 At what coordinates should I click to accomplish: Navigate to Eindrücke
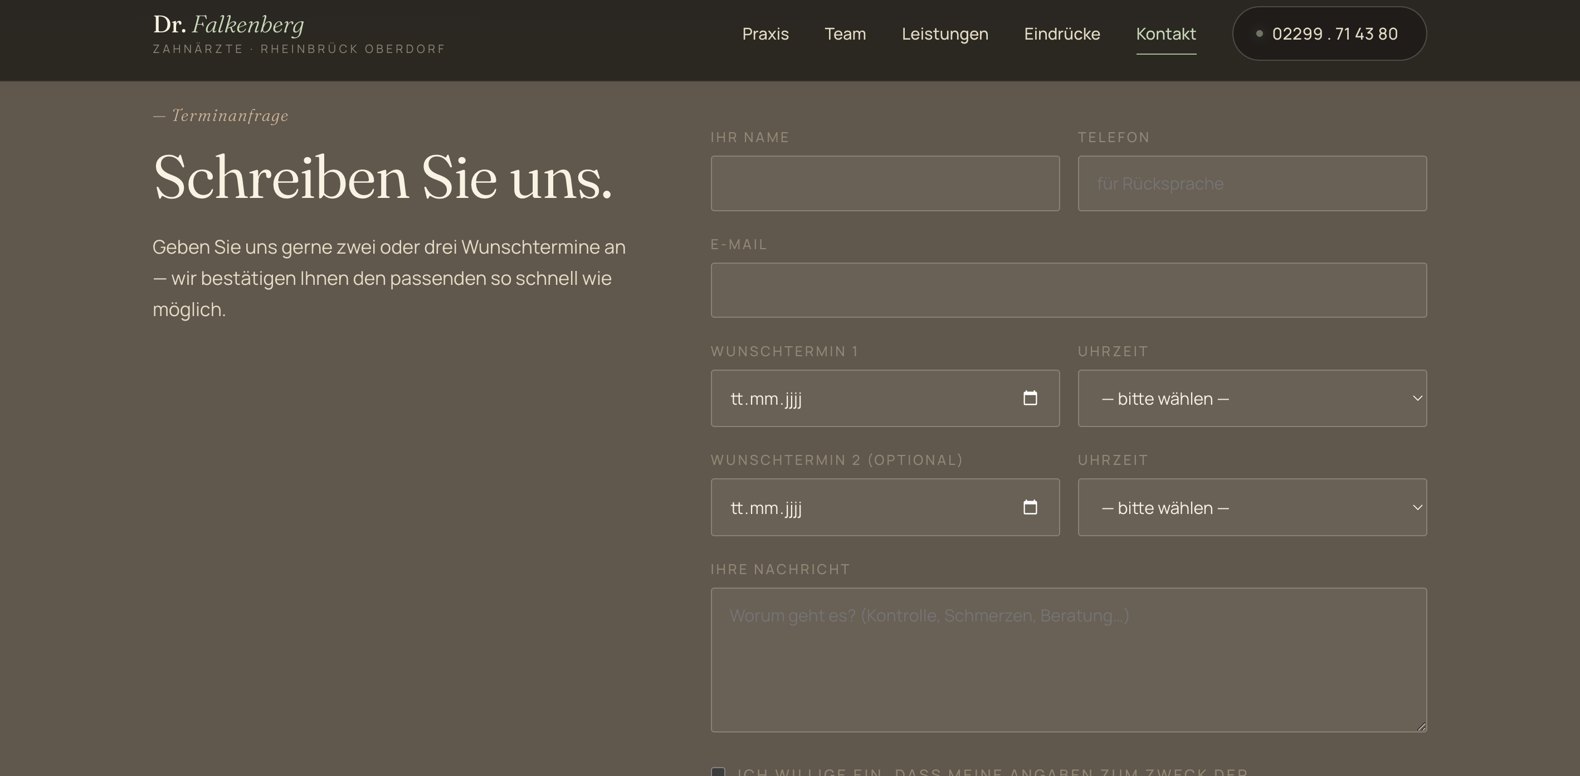(x=1062, y=34)
